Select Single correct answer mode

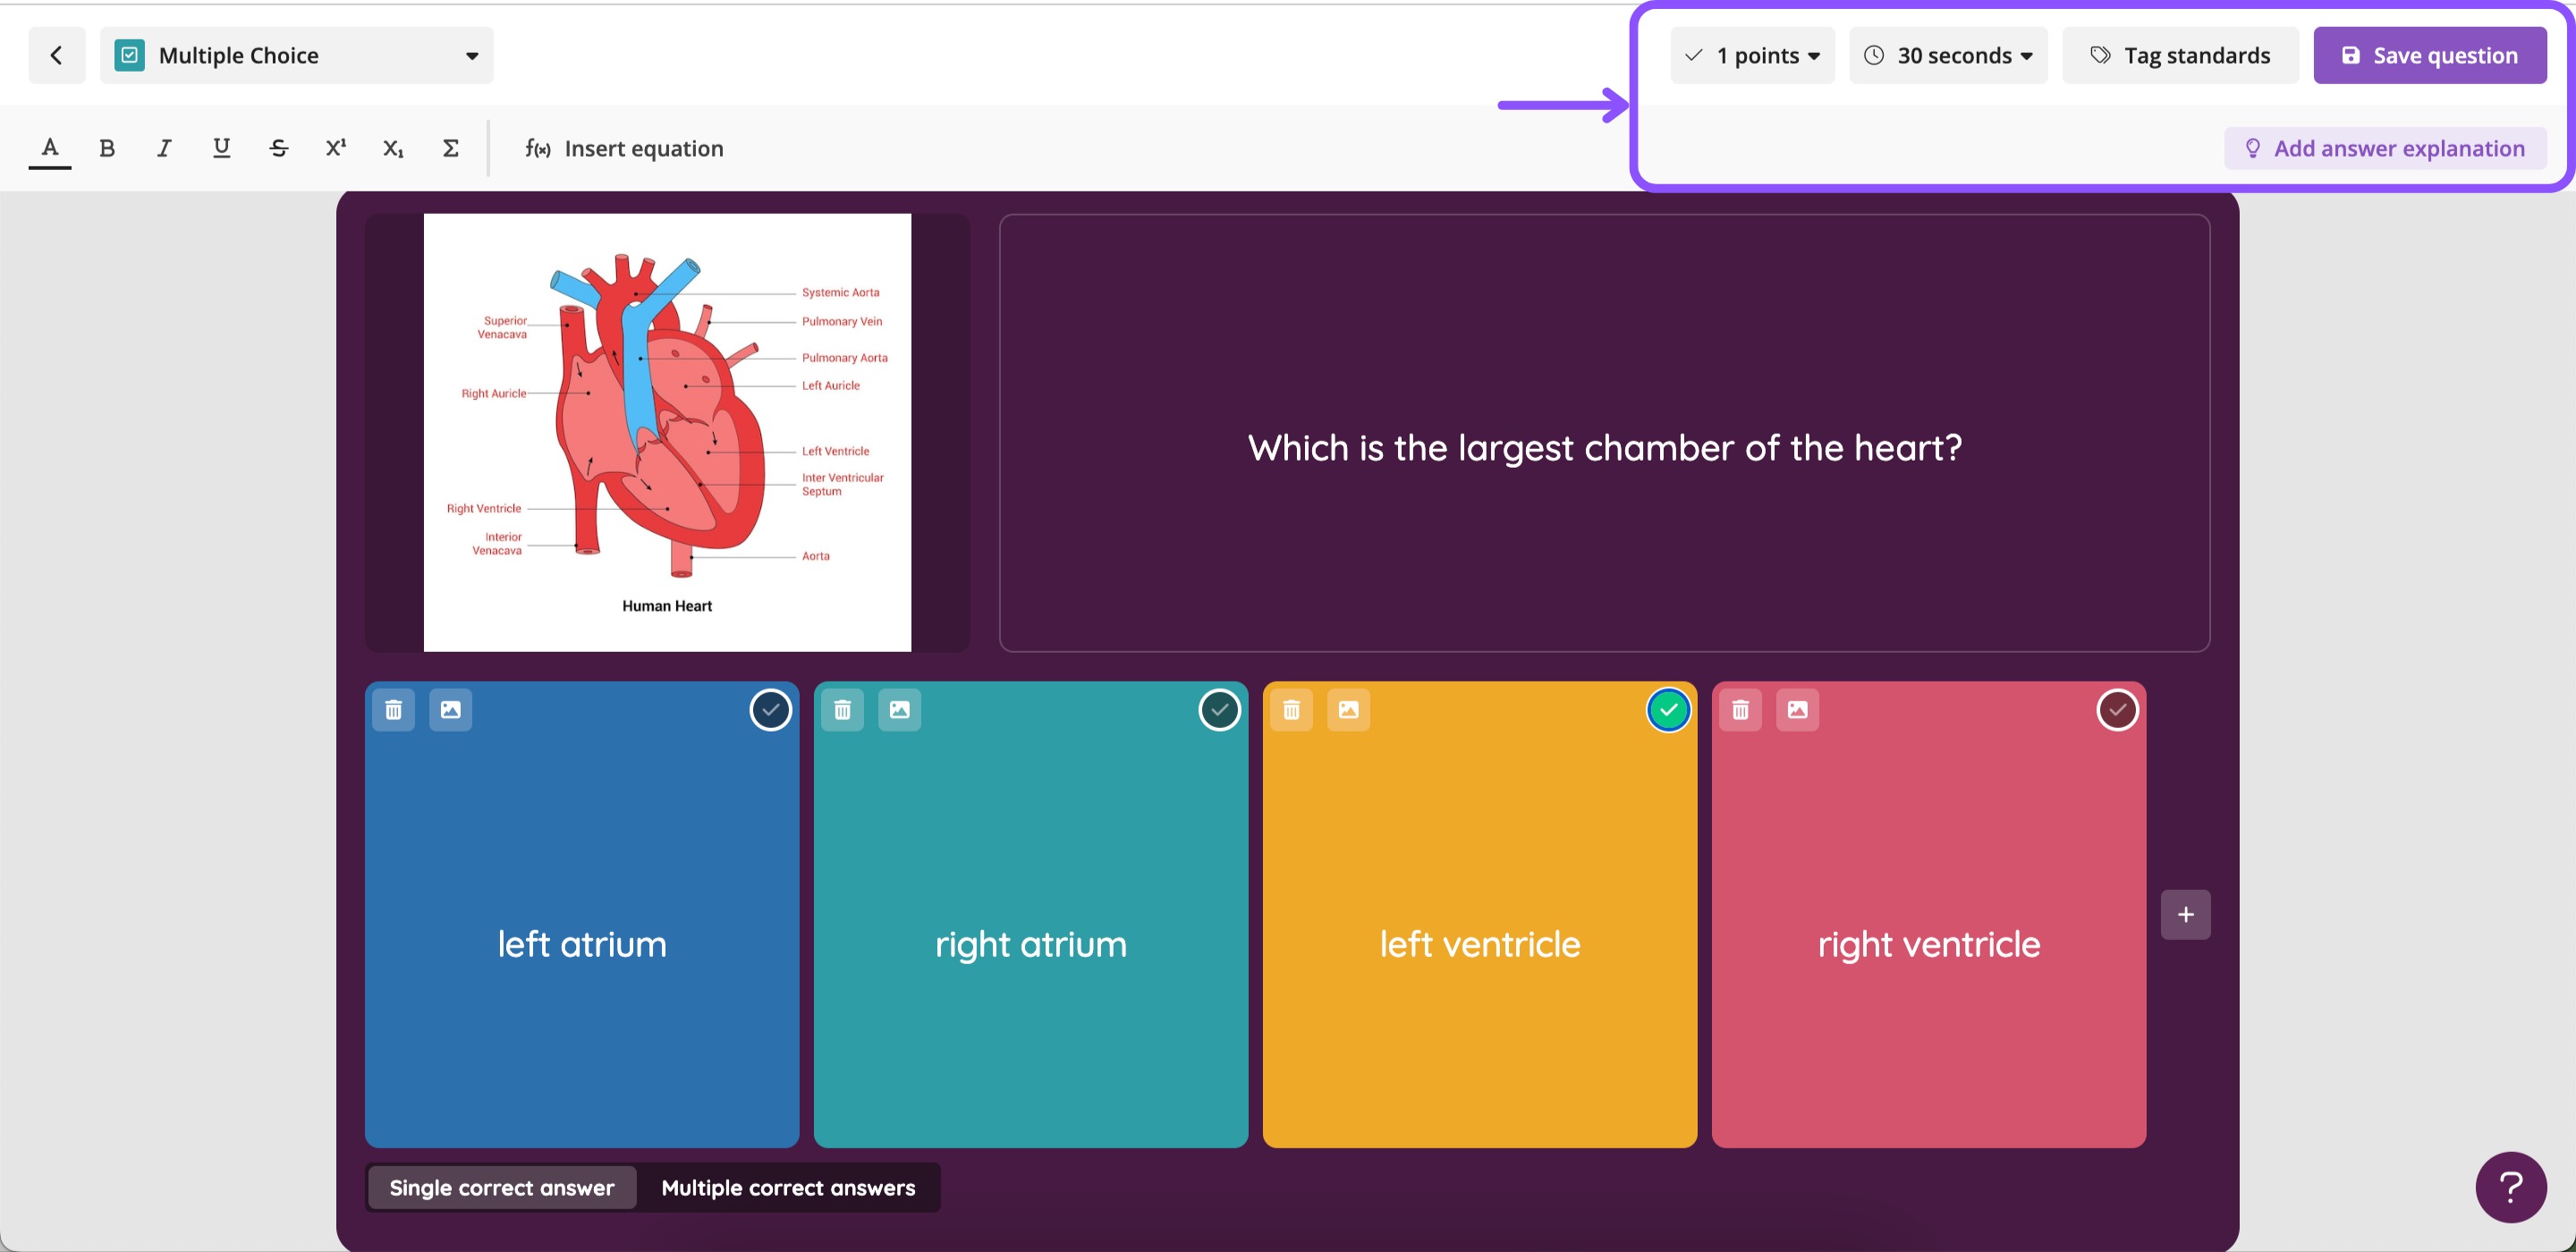click(x=502, y=1187)
